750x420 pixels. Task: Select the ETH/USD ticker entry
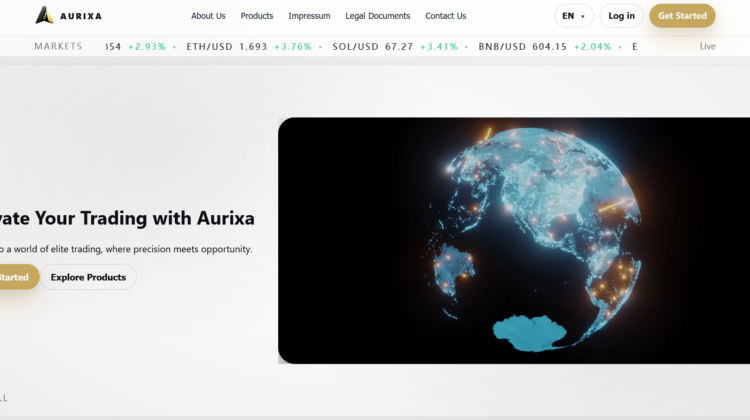[249, 46]
